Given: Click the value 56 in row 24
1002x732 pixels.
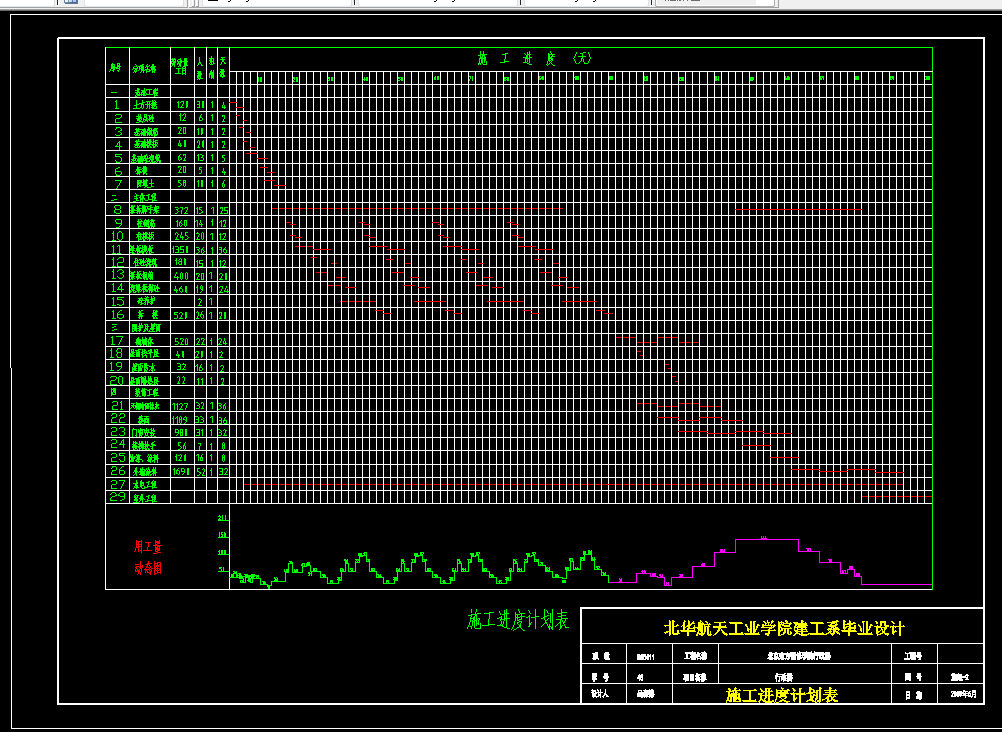Looking at the screenshot, I should coord(182,446).
